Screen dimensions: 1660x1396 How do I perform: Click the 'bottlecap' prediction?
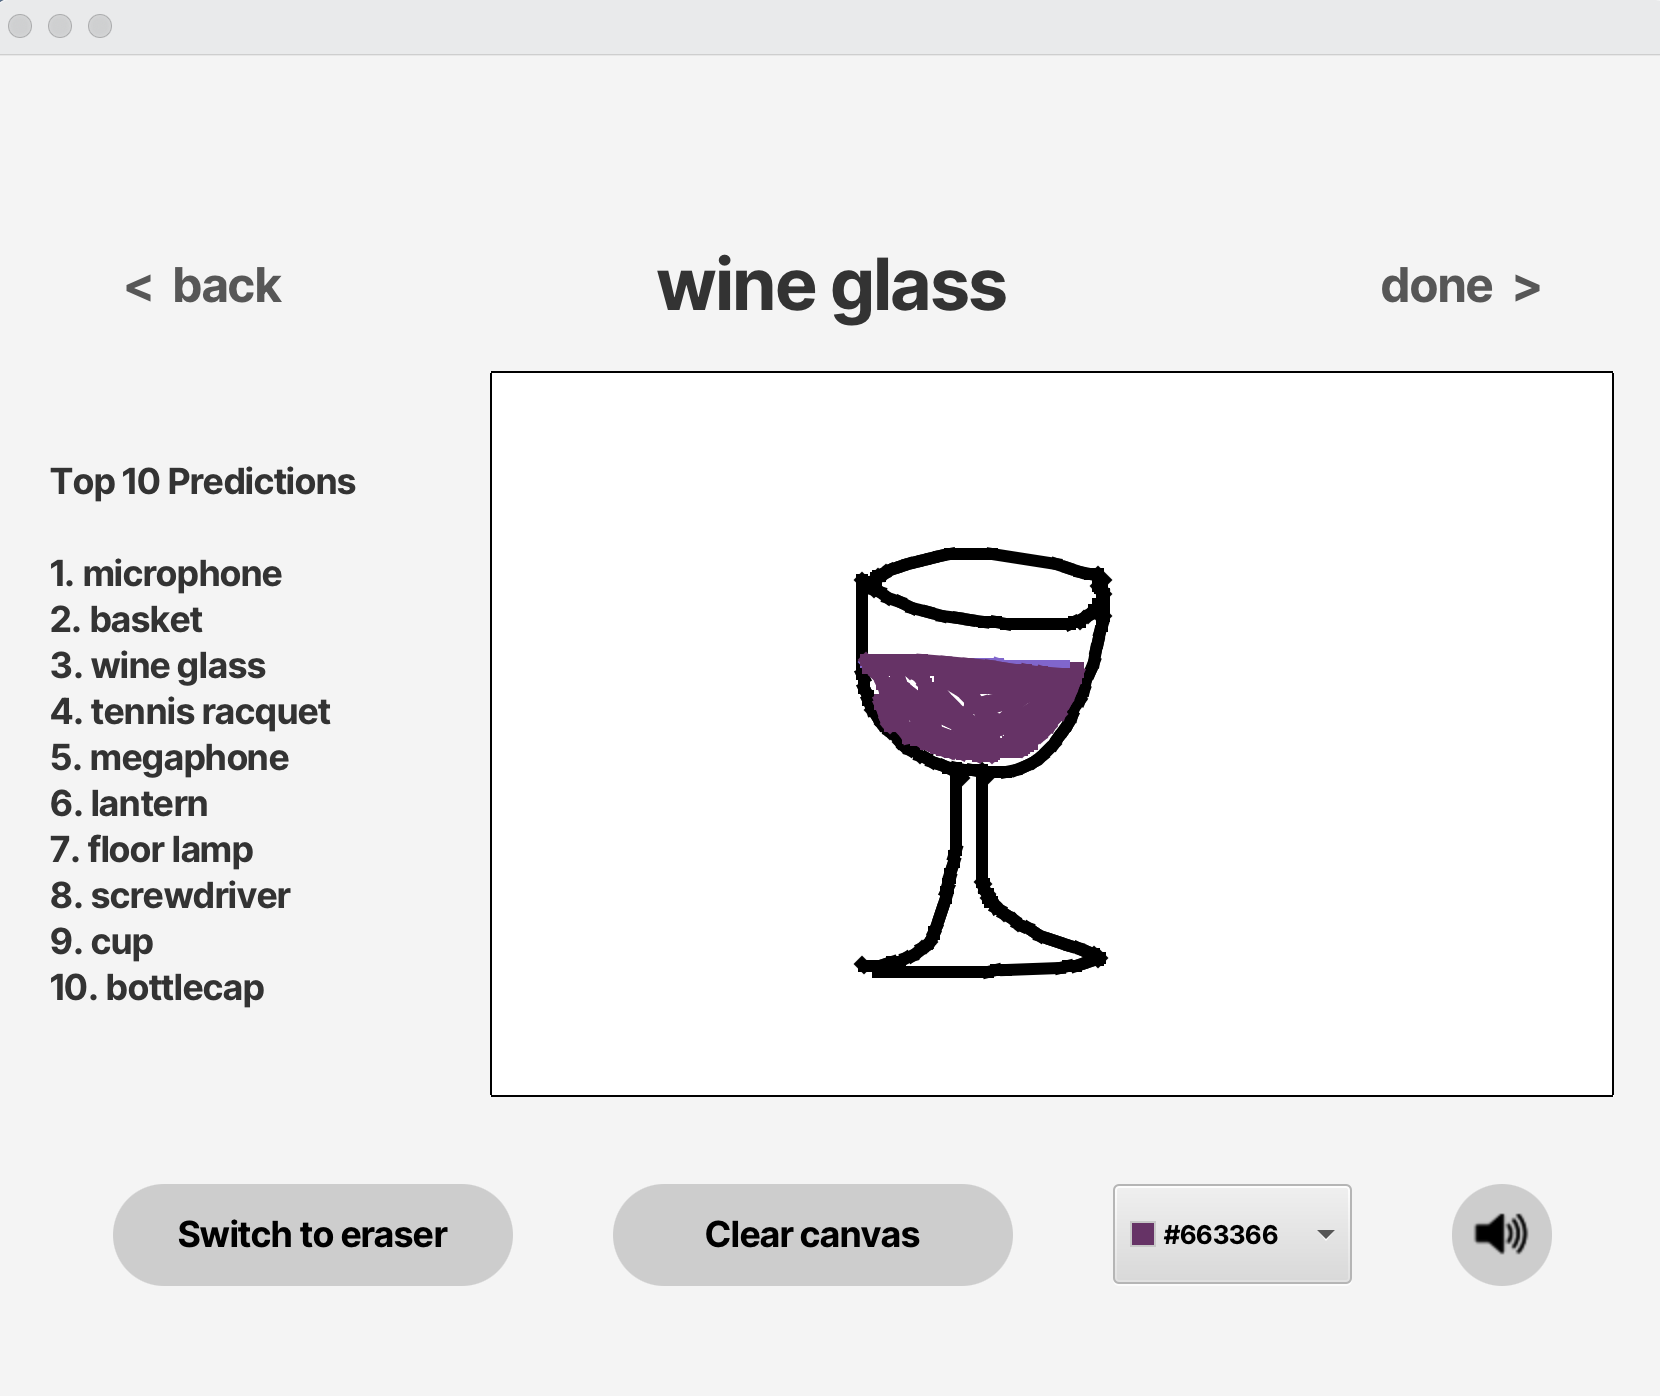coord(156,988)
